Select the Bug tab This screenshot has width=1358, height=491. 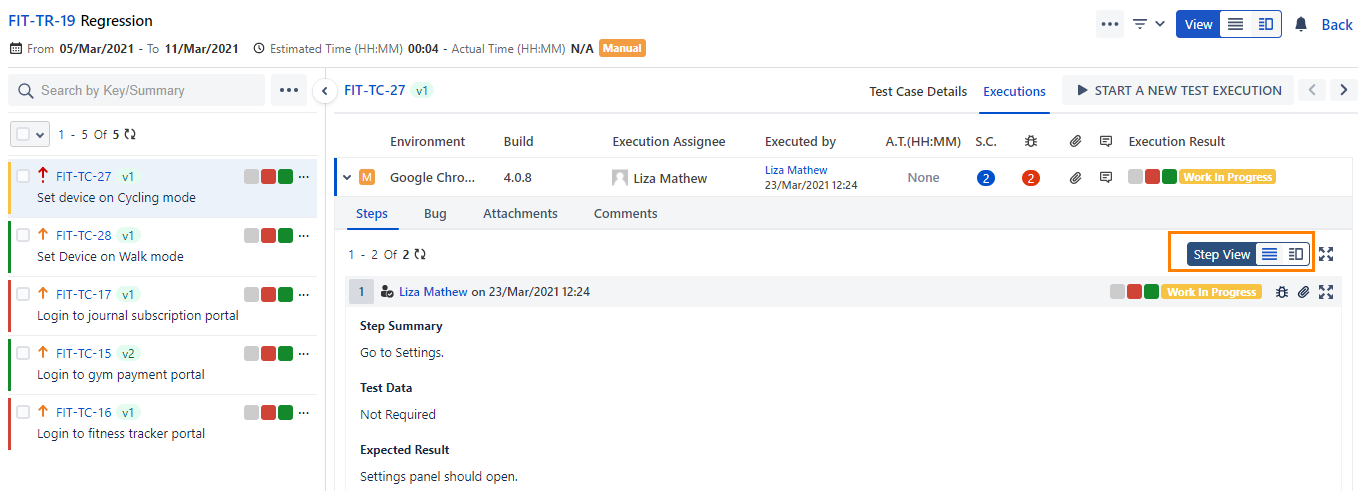(435, 213)
